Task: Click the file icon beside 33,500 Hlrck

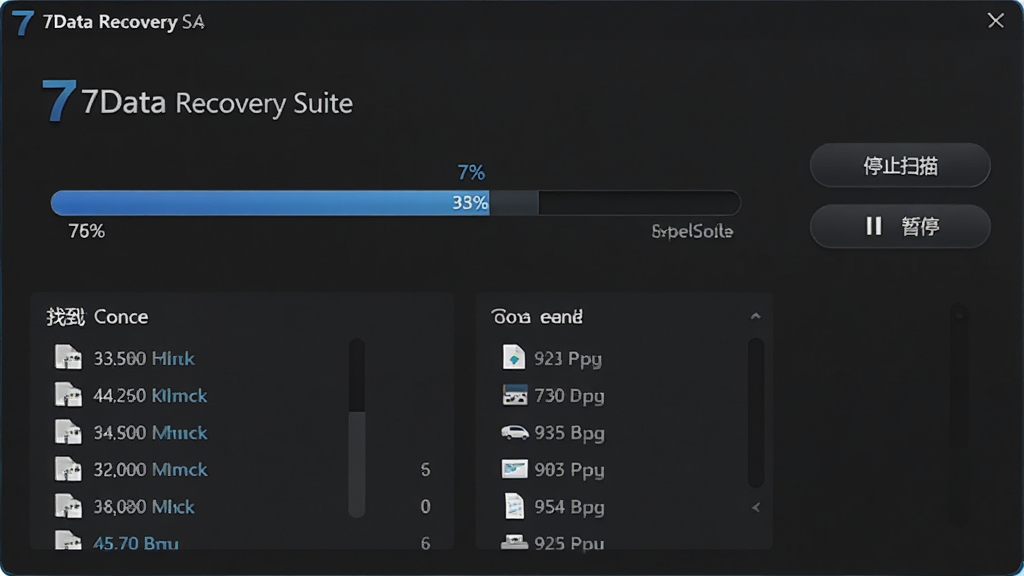Action: click(68, 358)
